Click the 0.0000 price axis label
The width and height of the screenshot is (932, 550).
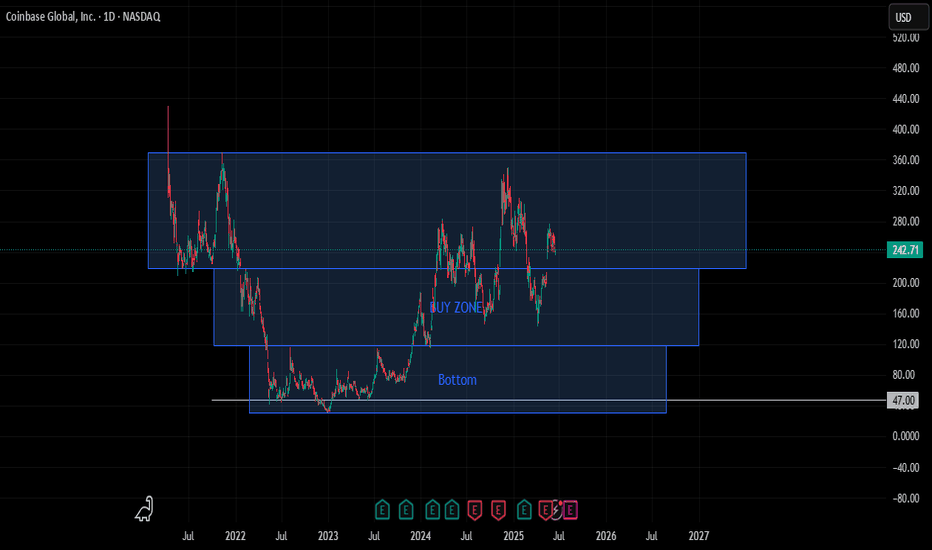[905, 436]
